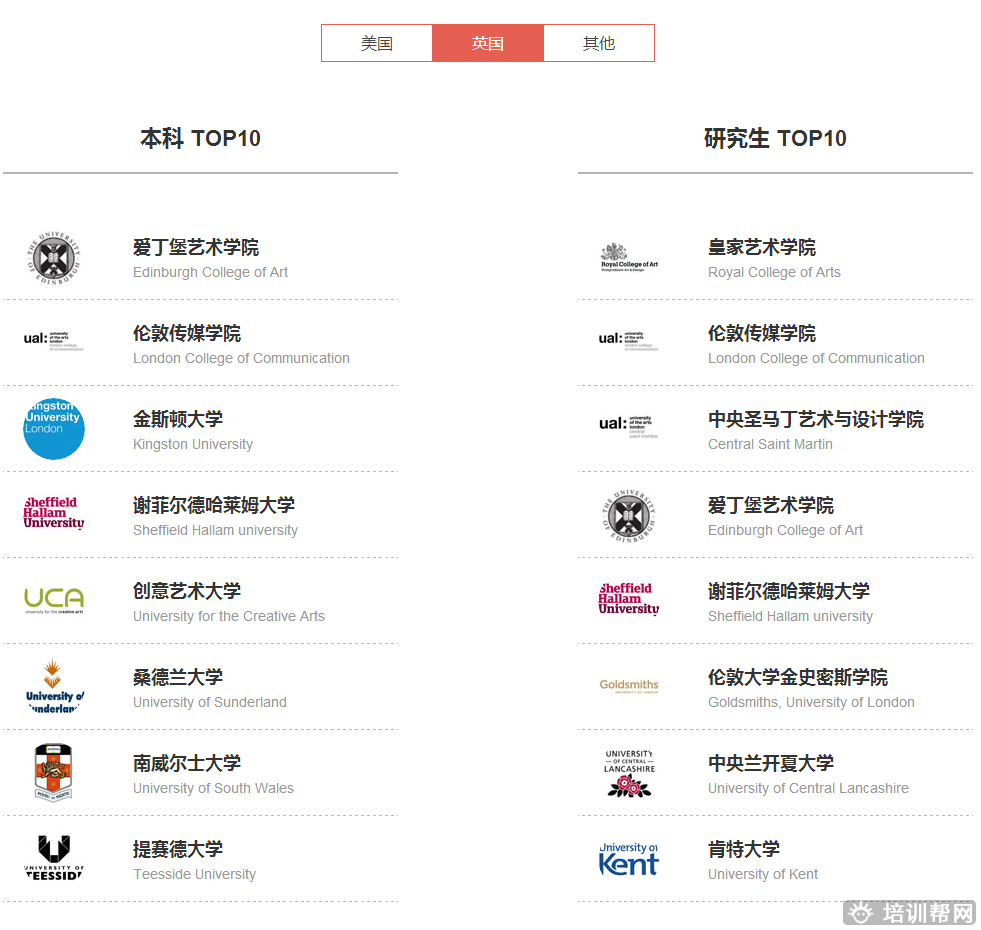Viewport: 981px width, 930px height.
Task: Click the ual logo beside 伦敦传媒学院 in the 本科 list
Action: coord(54,340)
